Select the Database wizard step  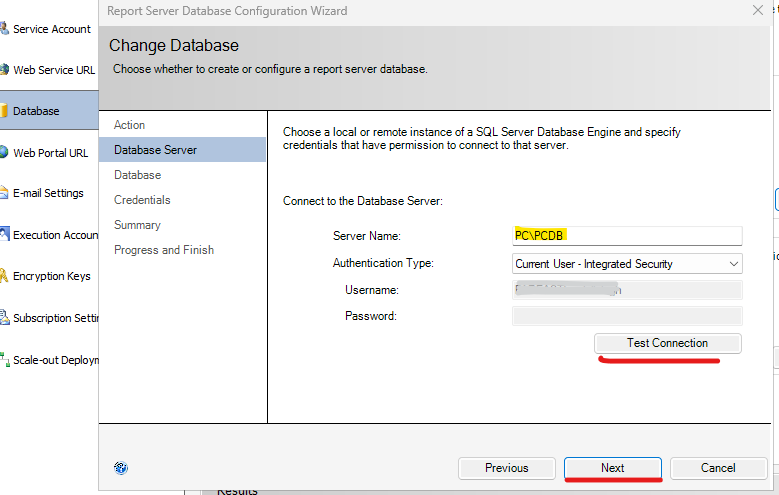pyautogui.click(x=138, y=175)
